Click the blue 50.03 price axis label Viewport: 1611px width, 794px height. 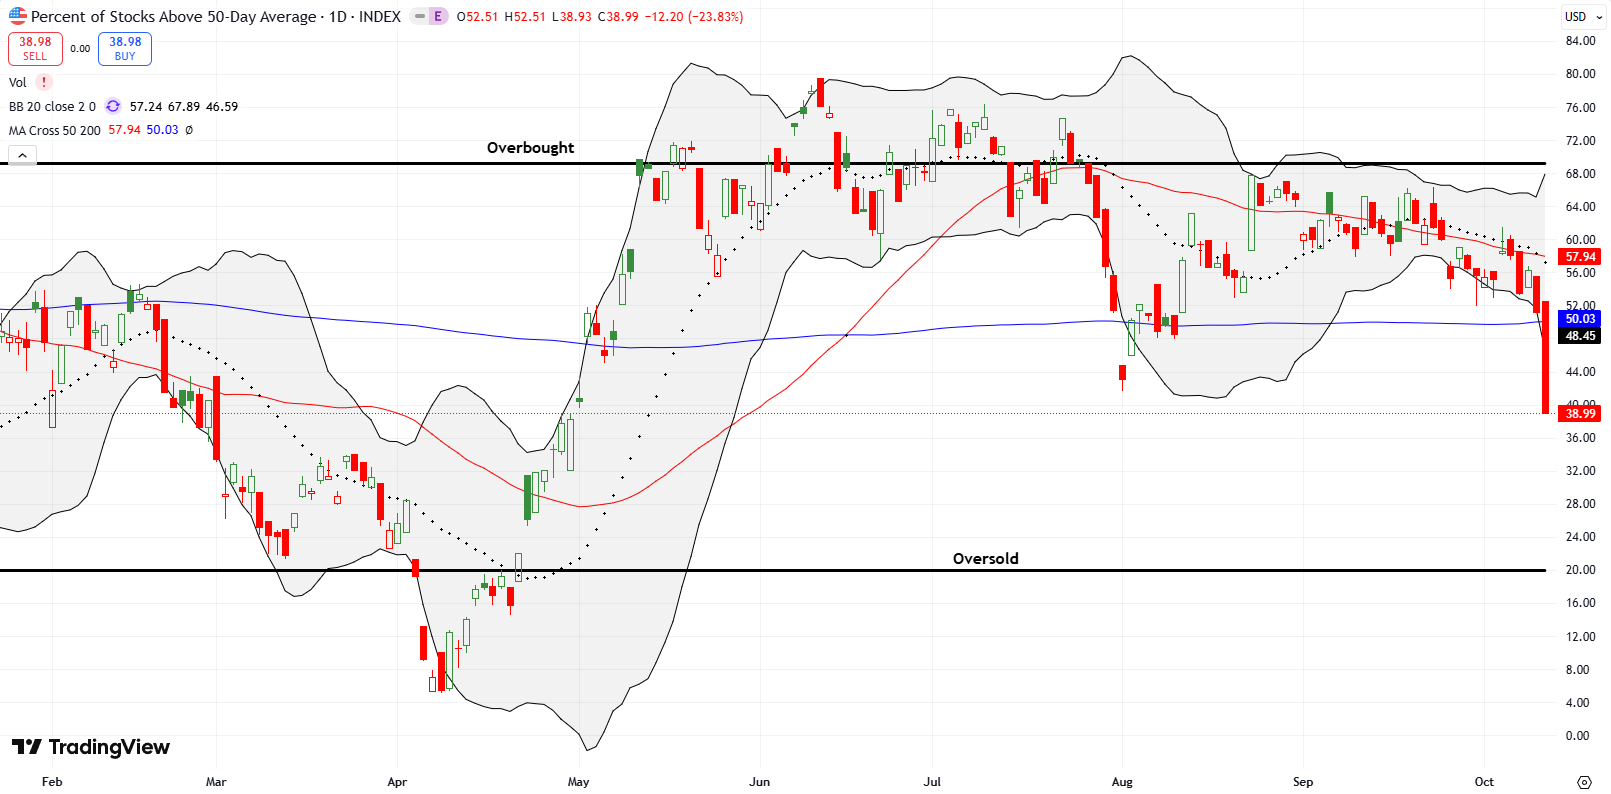coord(1580,319)
